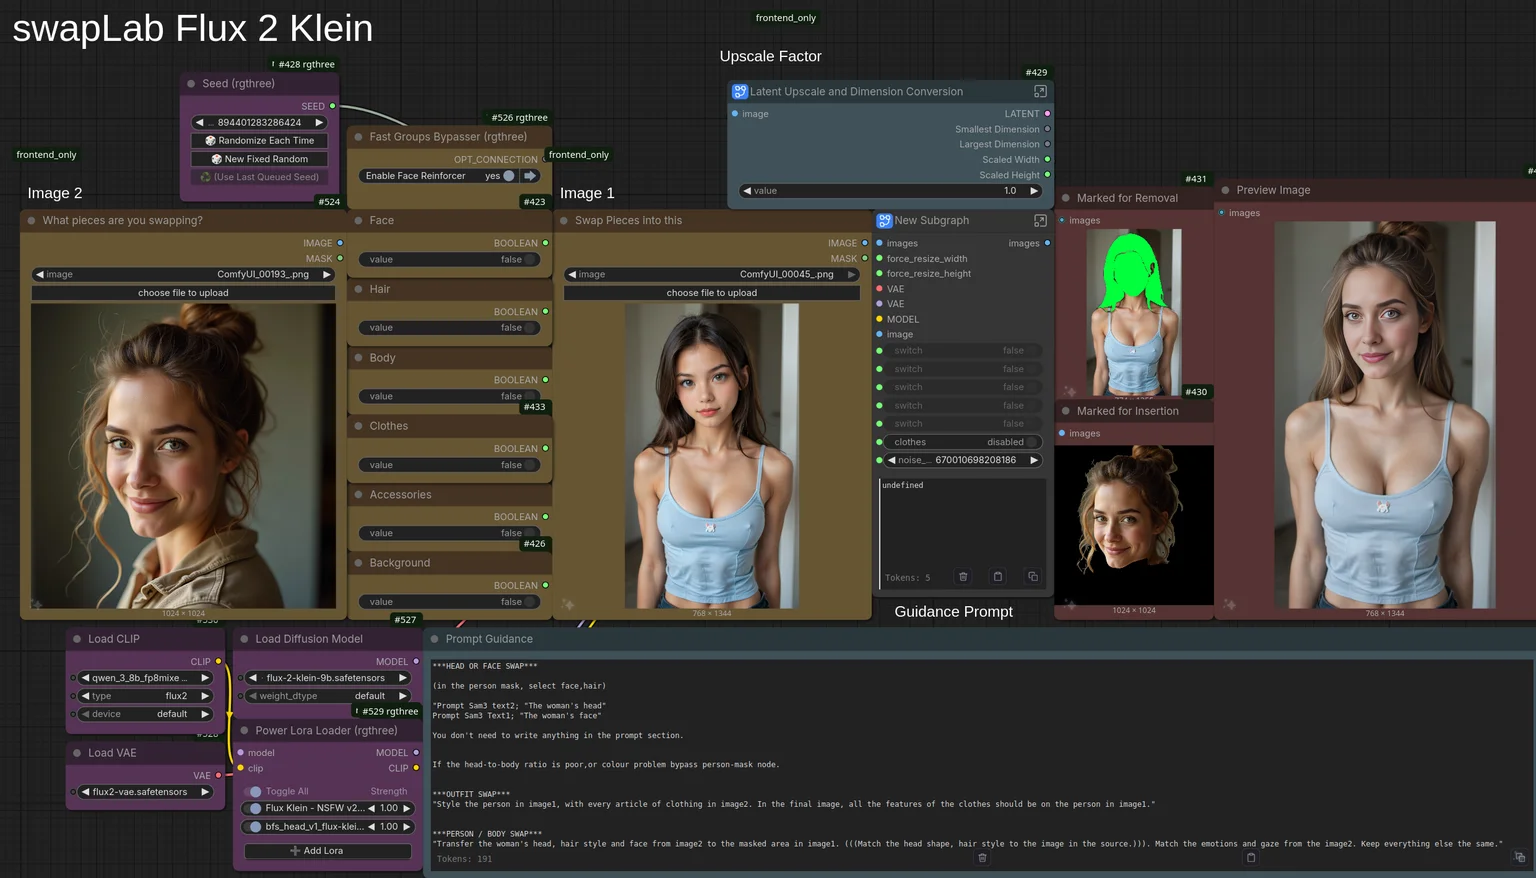
Task: Click the copy icon at Prompt Guidance corner
Action: coord(1519,858)
